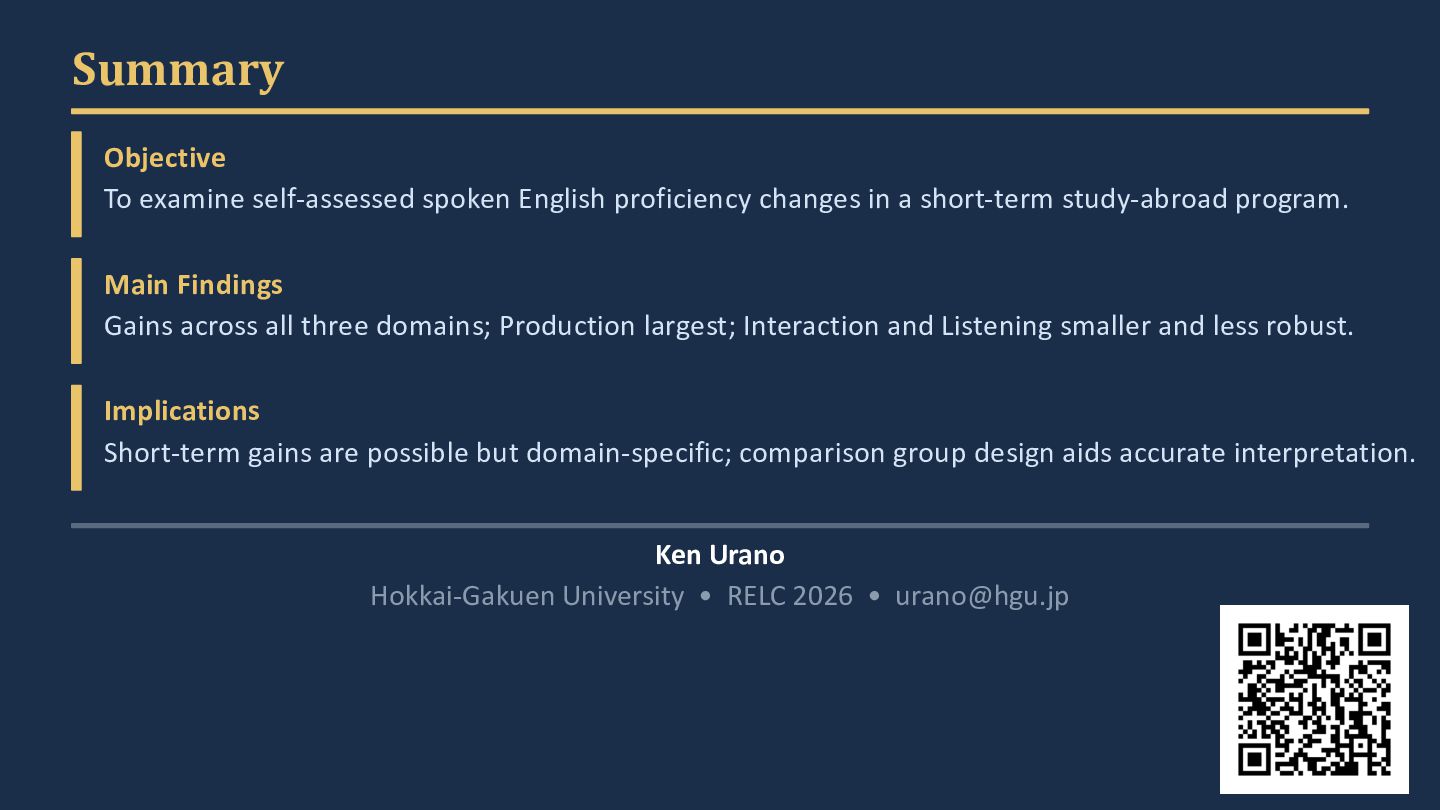The height and width of the screenshot is (810, 1440).
Task: Click the urano@hgu.jp email address
Action: [982, 596]
